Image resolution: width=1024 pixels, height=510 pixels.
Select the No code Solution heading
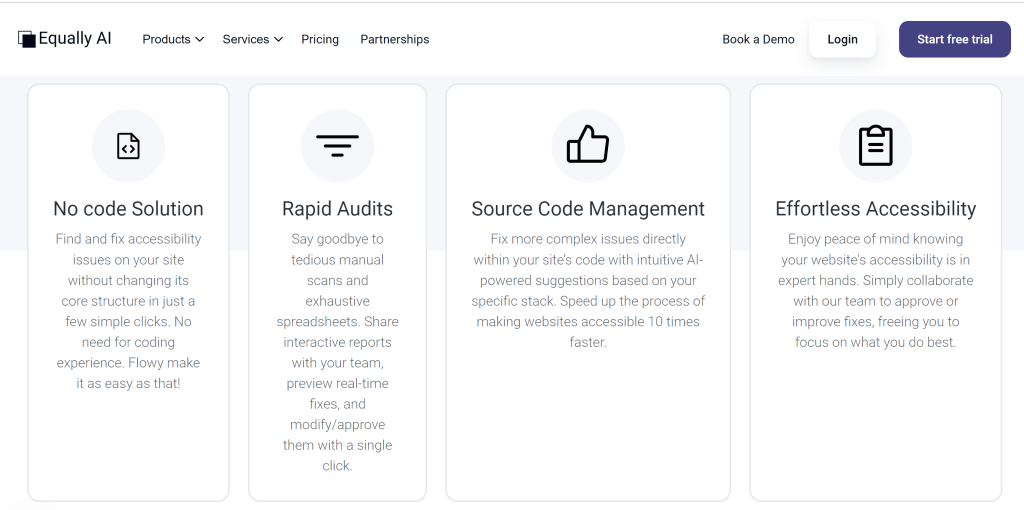[128, 209]
